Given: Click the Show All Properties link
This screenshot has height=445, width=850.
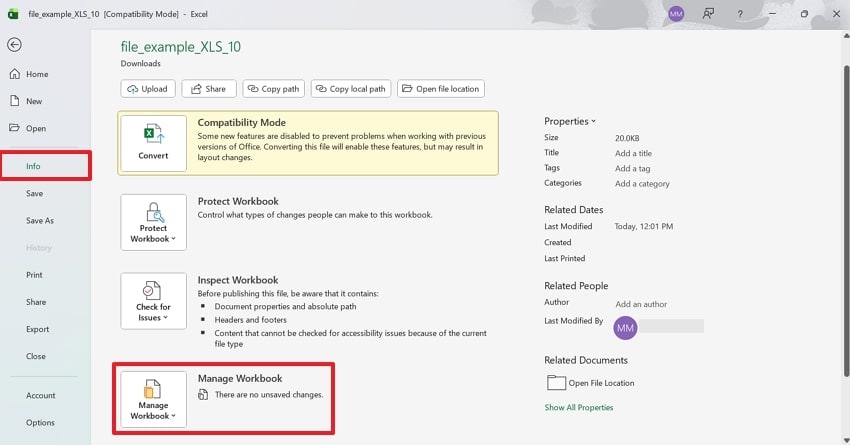Looking at the screenshot, I should click(579, 408).
